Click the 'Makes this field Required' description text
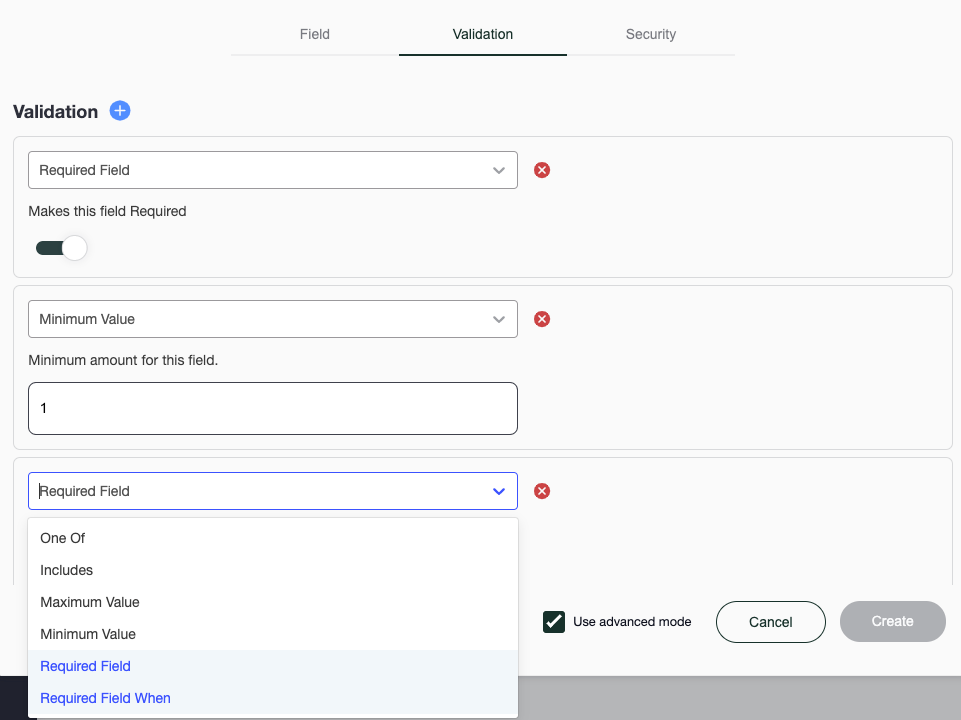 point(107,211)
